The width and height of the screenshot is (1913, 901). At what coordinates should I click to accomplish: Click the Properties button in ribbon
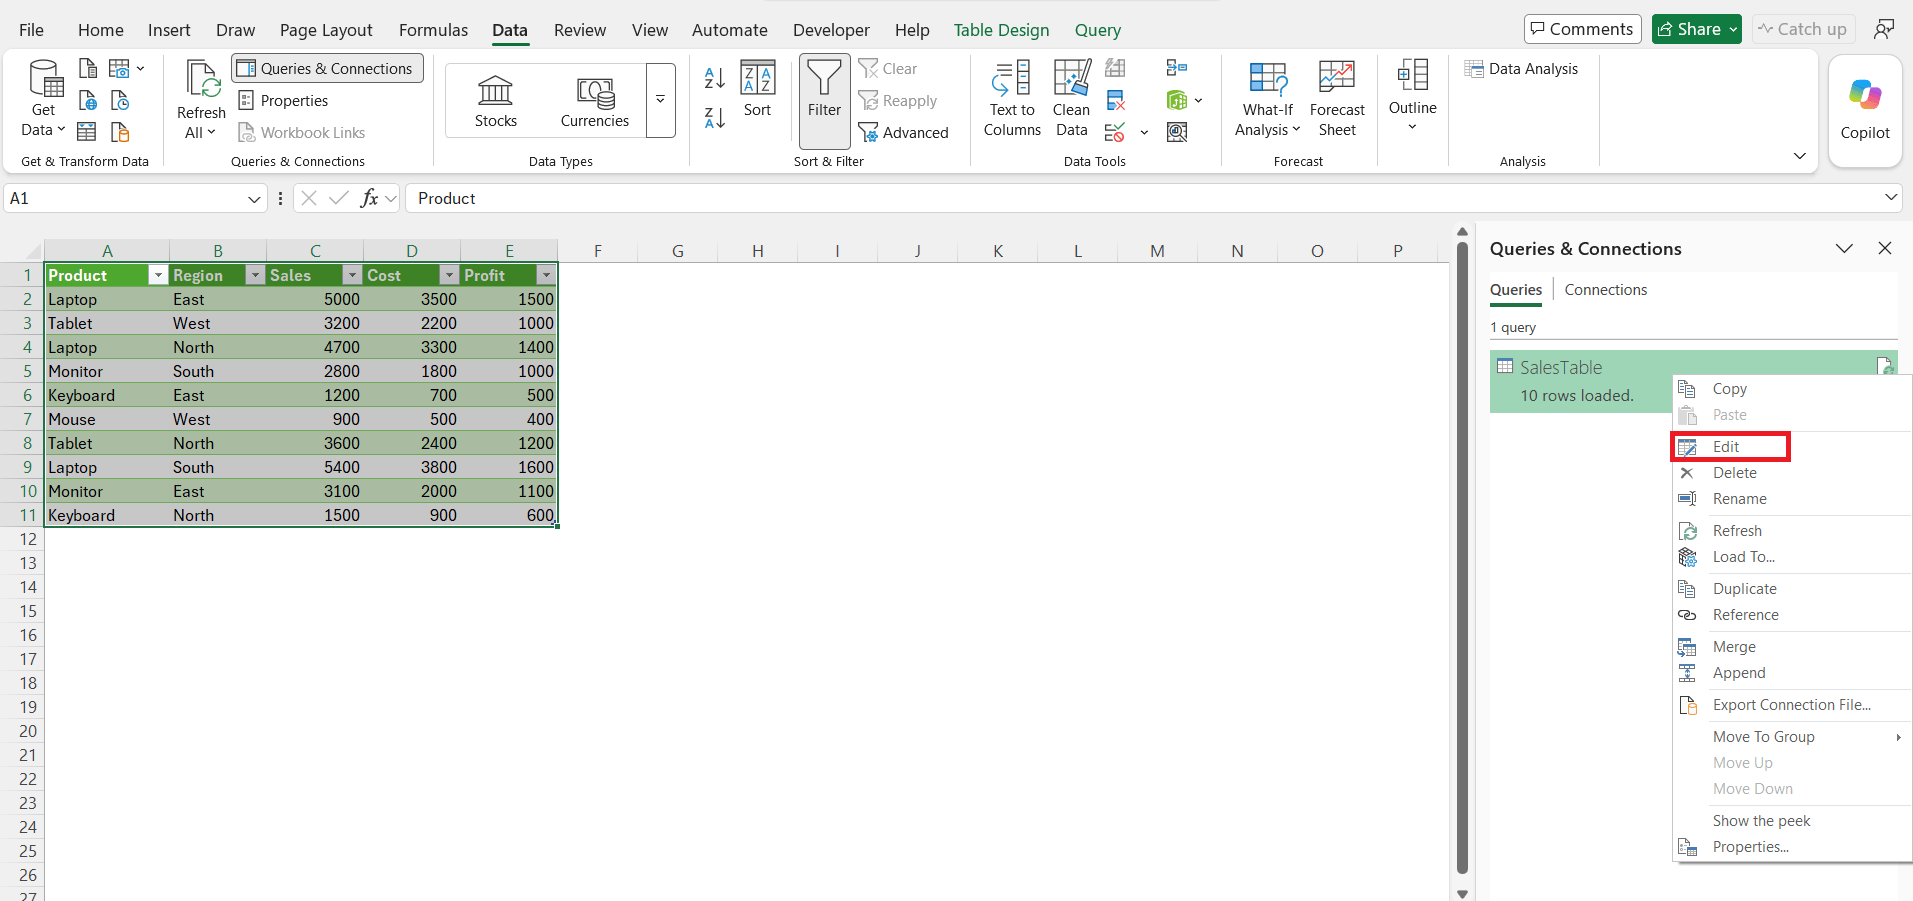283,101
